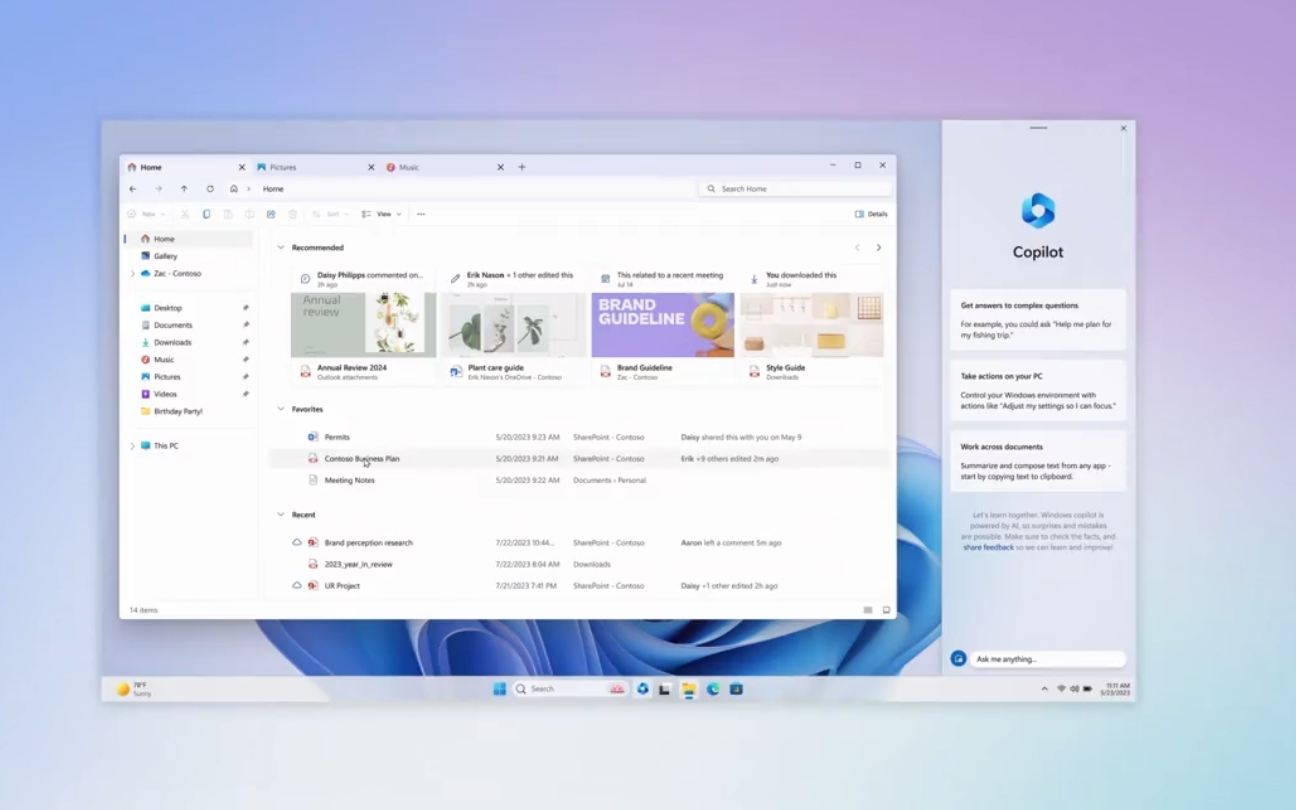Image resolution: width=1296 pixels, height=810 pixels.
Task: Select the Home tab
Action: click(185, 167)
